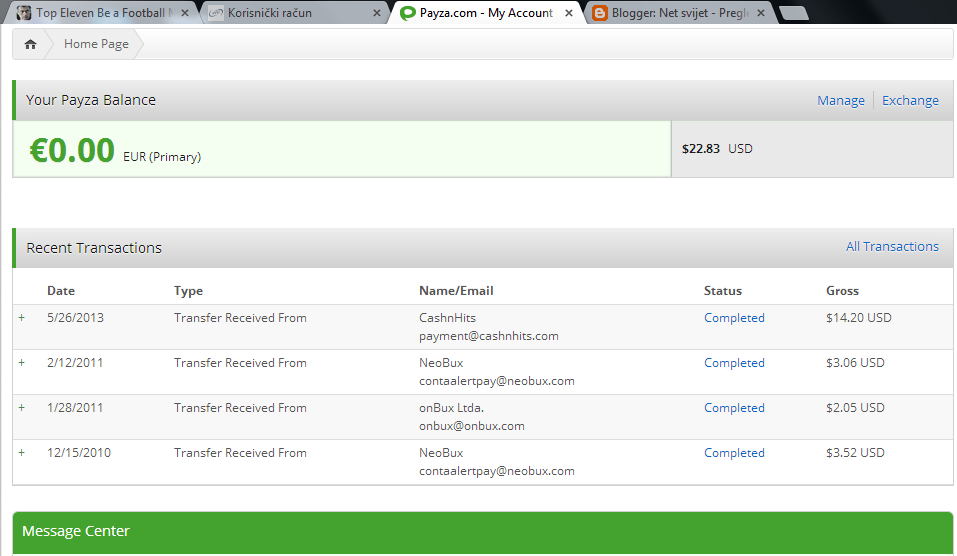Click the onbux@onbux.com email

point(471,425)
